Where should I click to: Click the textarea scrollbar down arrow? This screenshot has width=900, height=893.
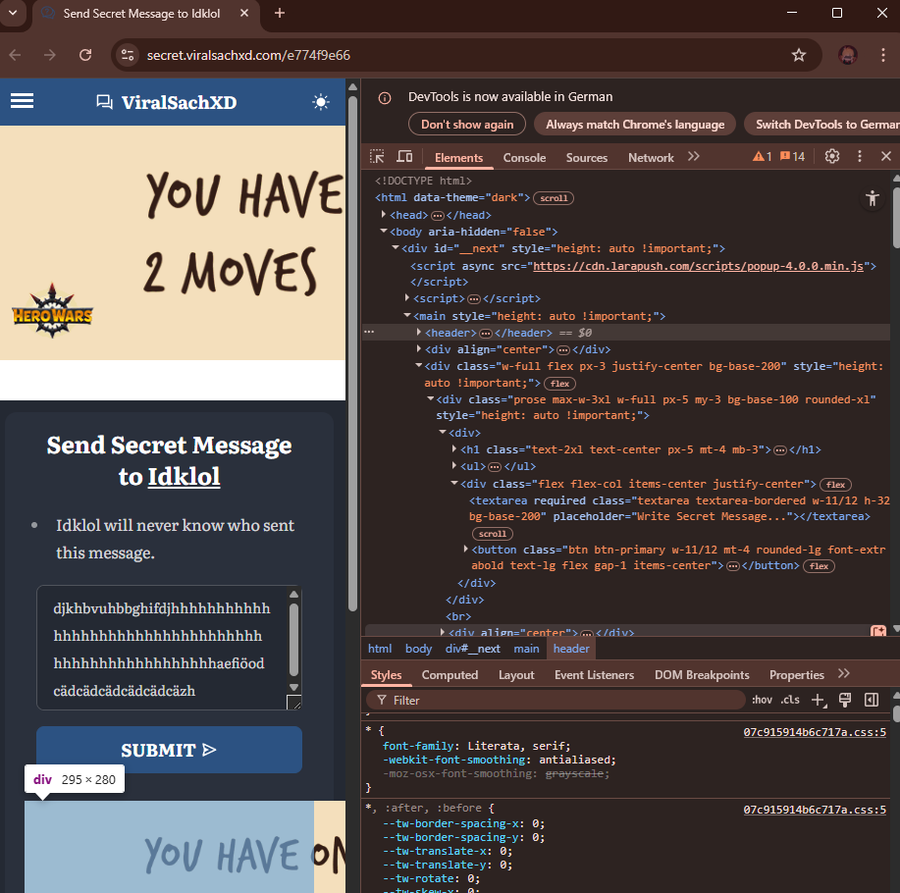294,686
